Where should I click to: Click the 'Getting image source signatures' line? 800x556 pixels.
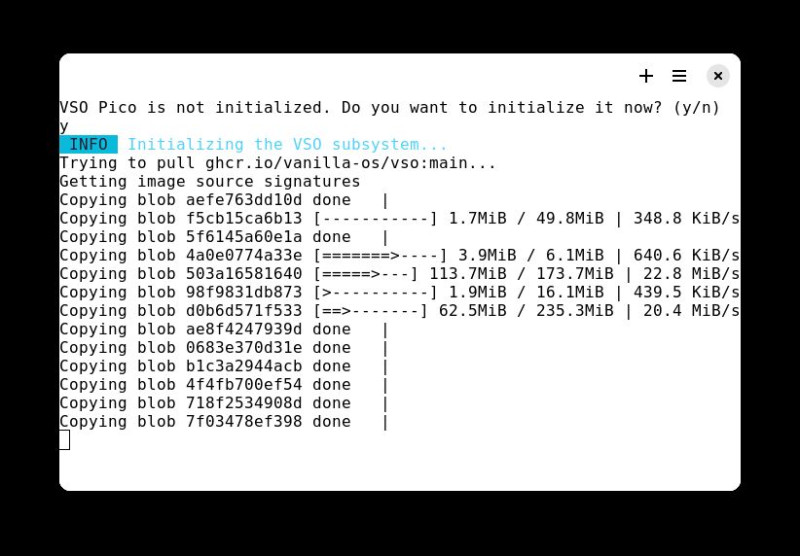pyautogui.click(x=210, y=182)
